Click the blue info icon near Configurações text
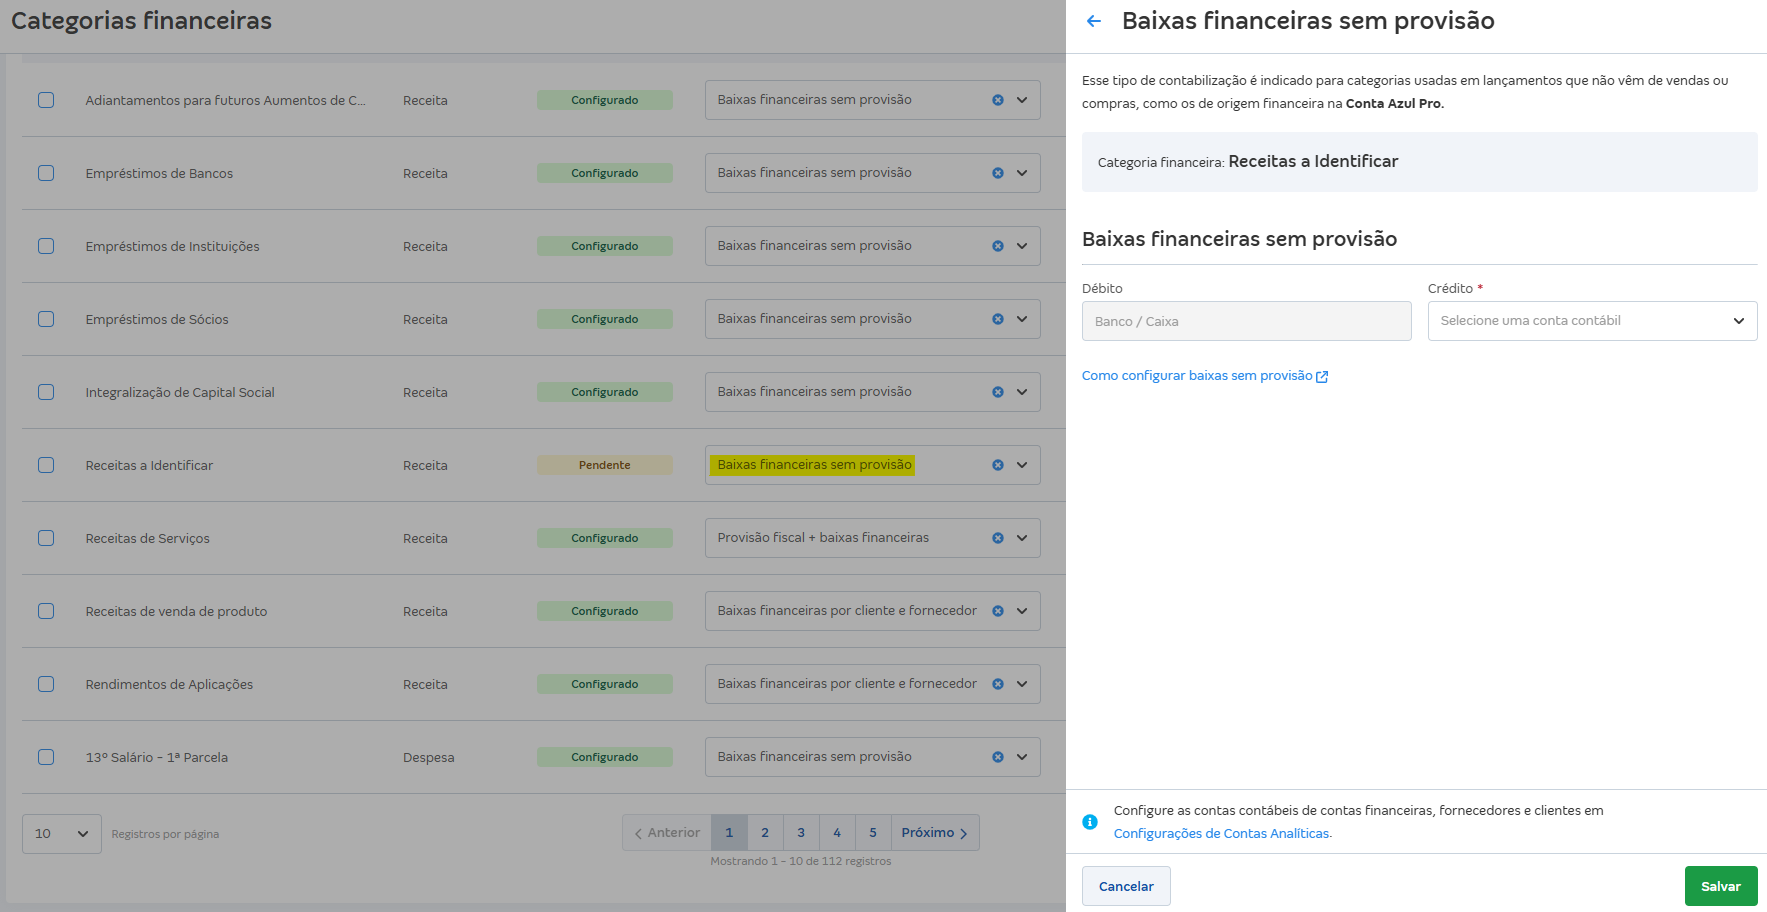1767x912 pixels. pos(1091,822)
